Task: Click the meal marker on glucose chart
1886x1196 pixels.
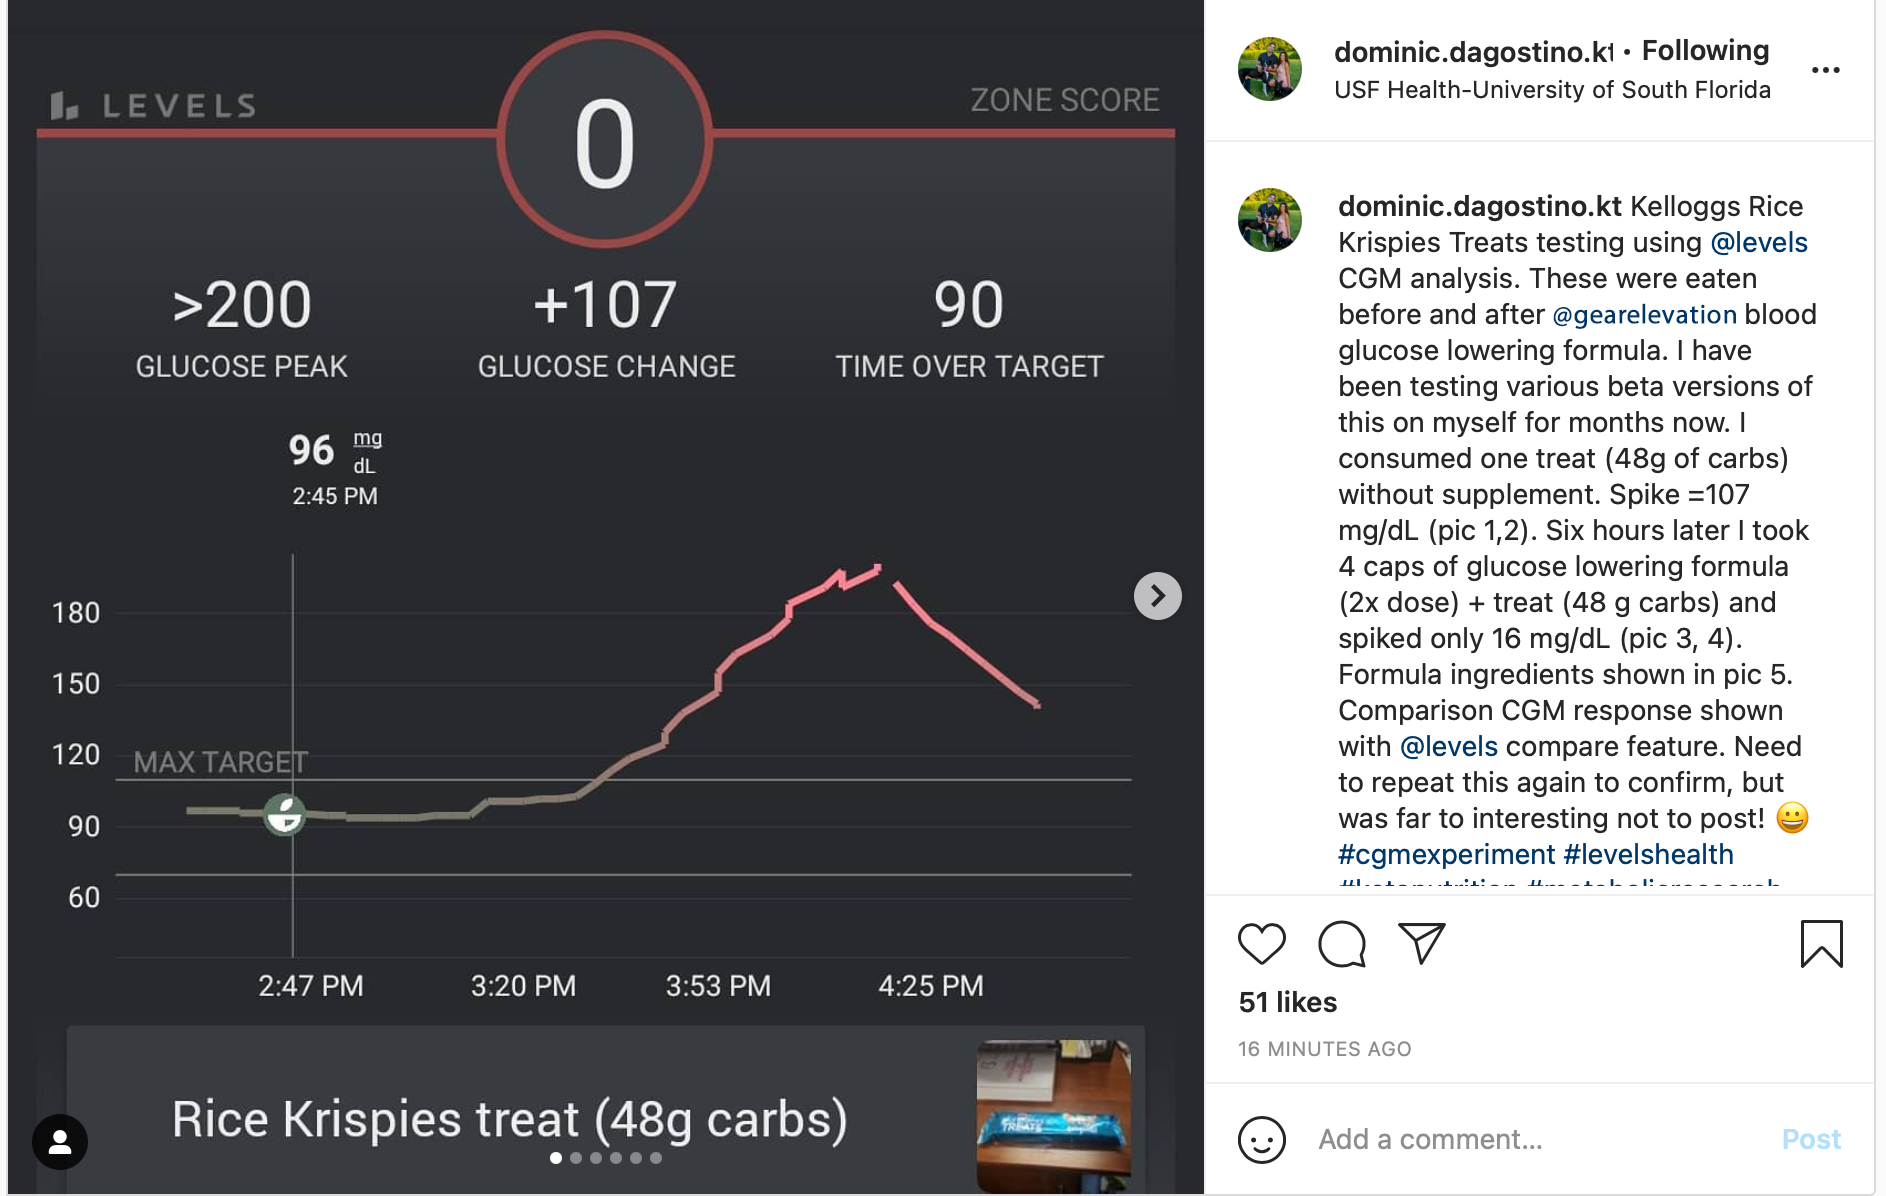Action: [285, 814]
